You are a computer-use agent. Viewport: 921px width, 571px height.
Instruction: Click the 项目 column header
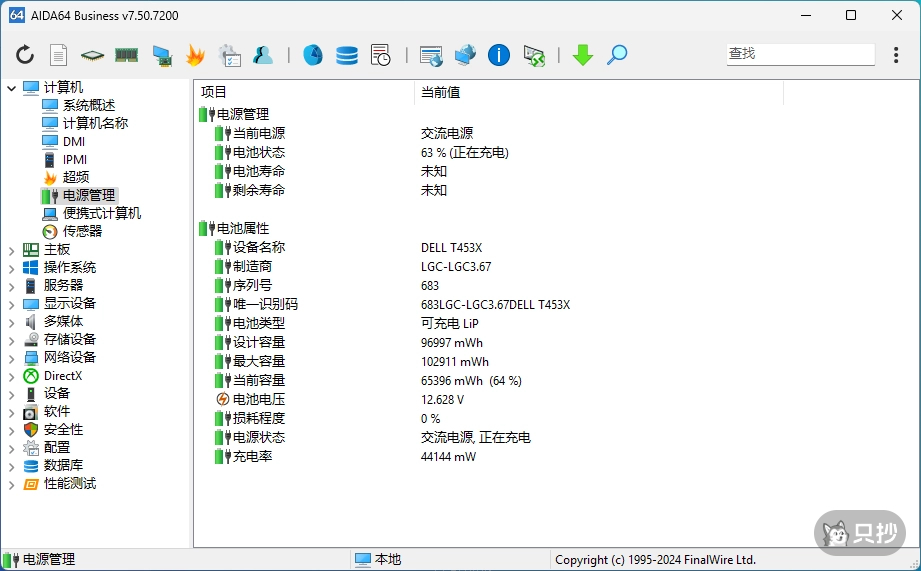(x=214, y=92)
